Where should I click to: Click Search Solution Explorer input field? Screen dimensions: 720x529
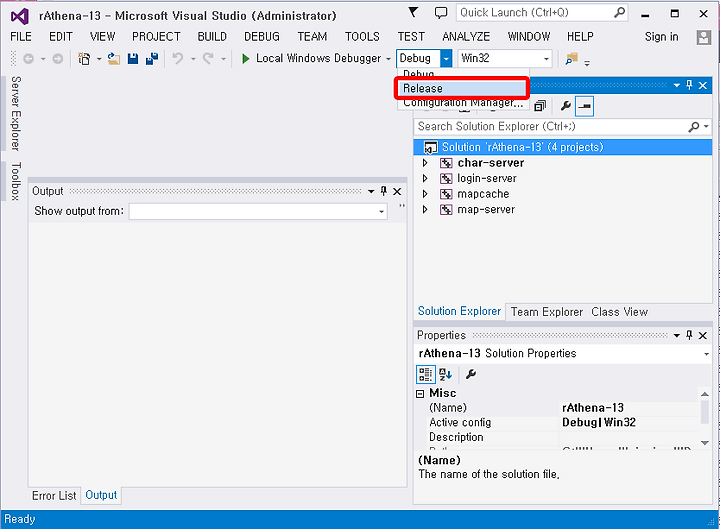click(551, 126)
